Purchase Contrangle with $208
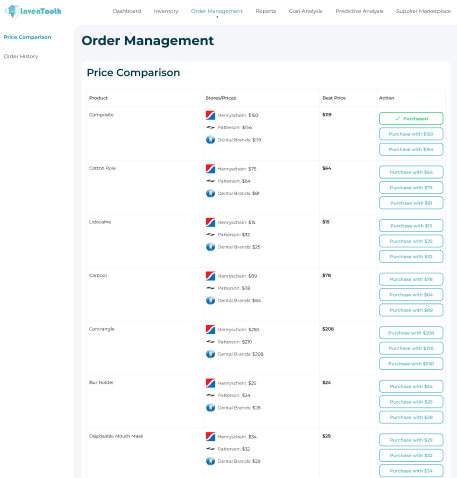This screenshot has height=478, width=457. pos(411,333)
